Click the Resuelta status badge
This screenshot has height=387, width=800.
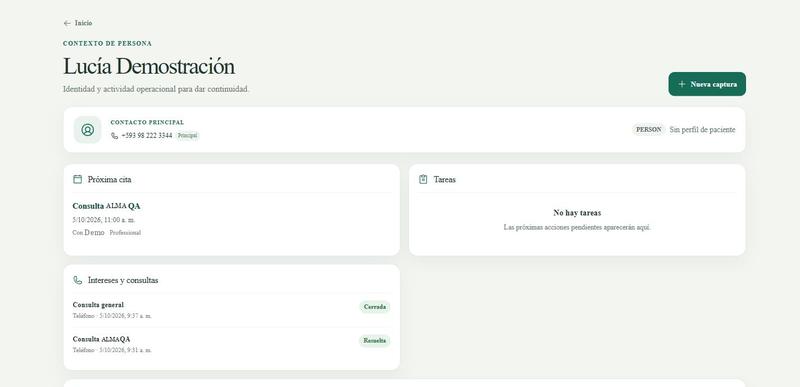click(374, 341)
